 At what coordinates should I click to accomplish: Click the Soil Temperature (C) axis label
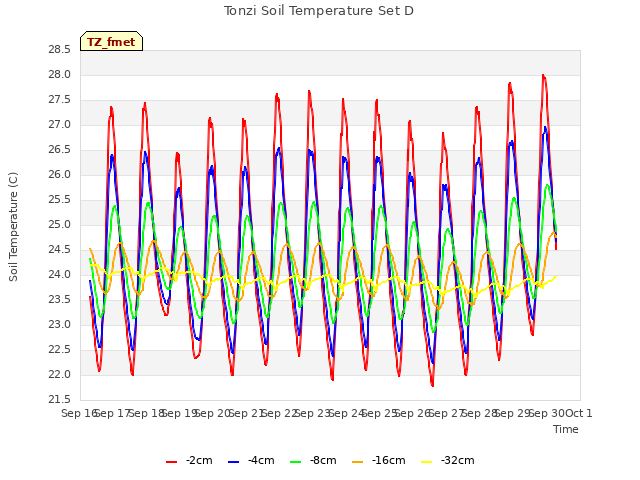click(13, 227)
